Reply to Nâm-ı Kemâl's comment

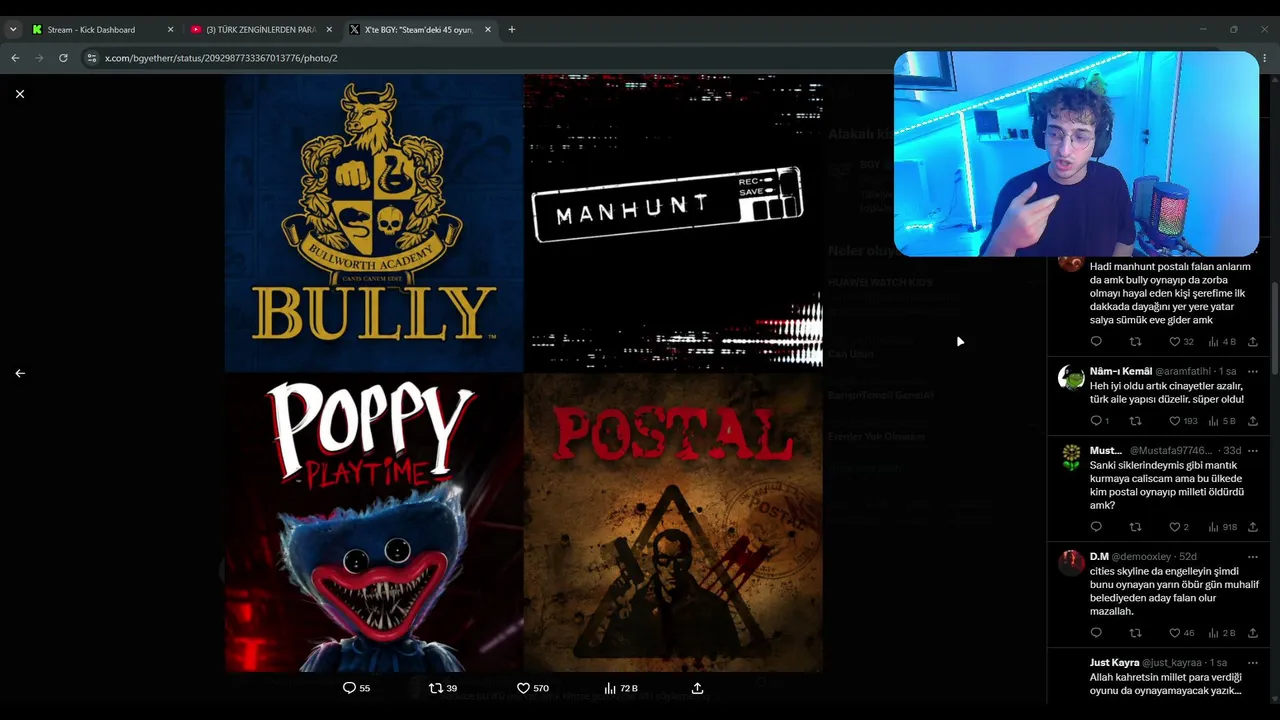coord(1099,421)
